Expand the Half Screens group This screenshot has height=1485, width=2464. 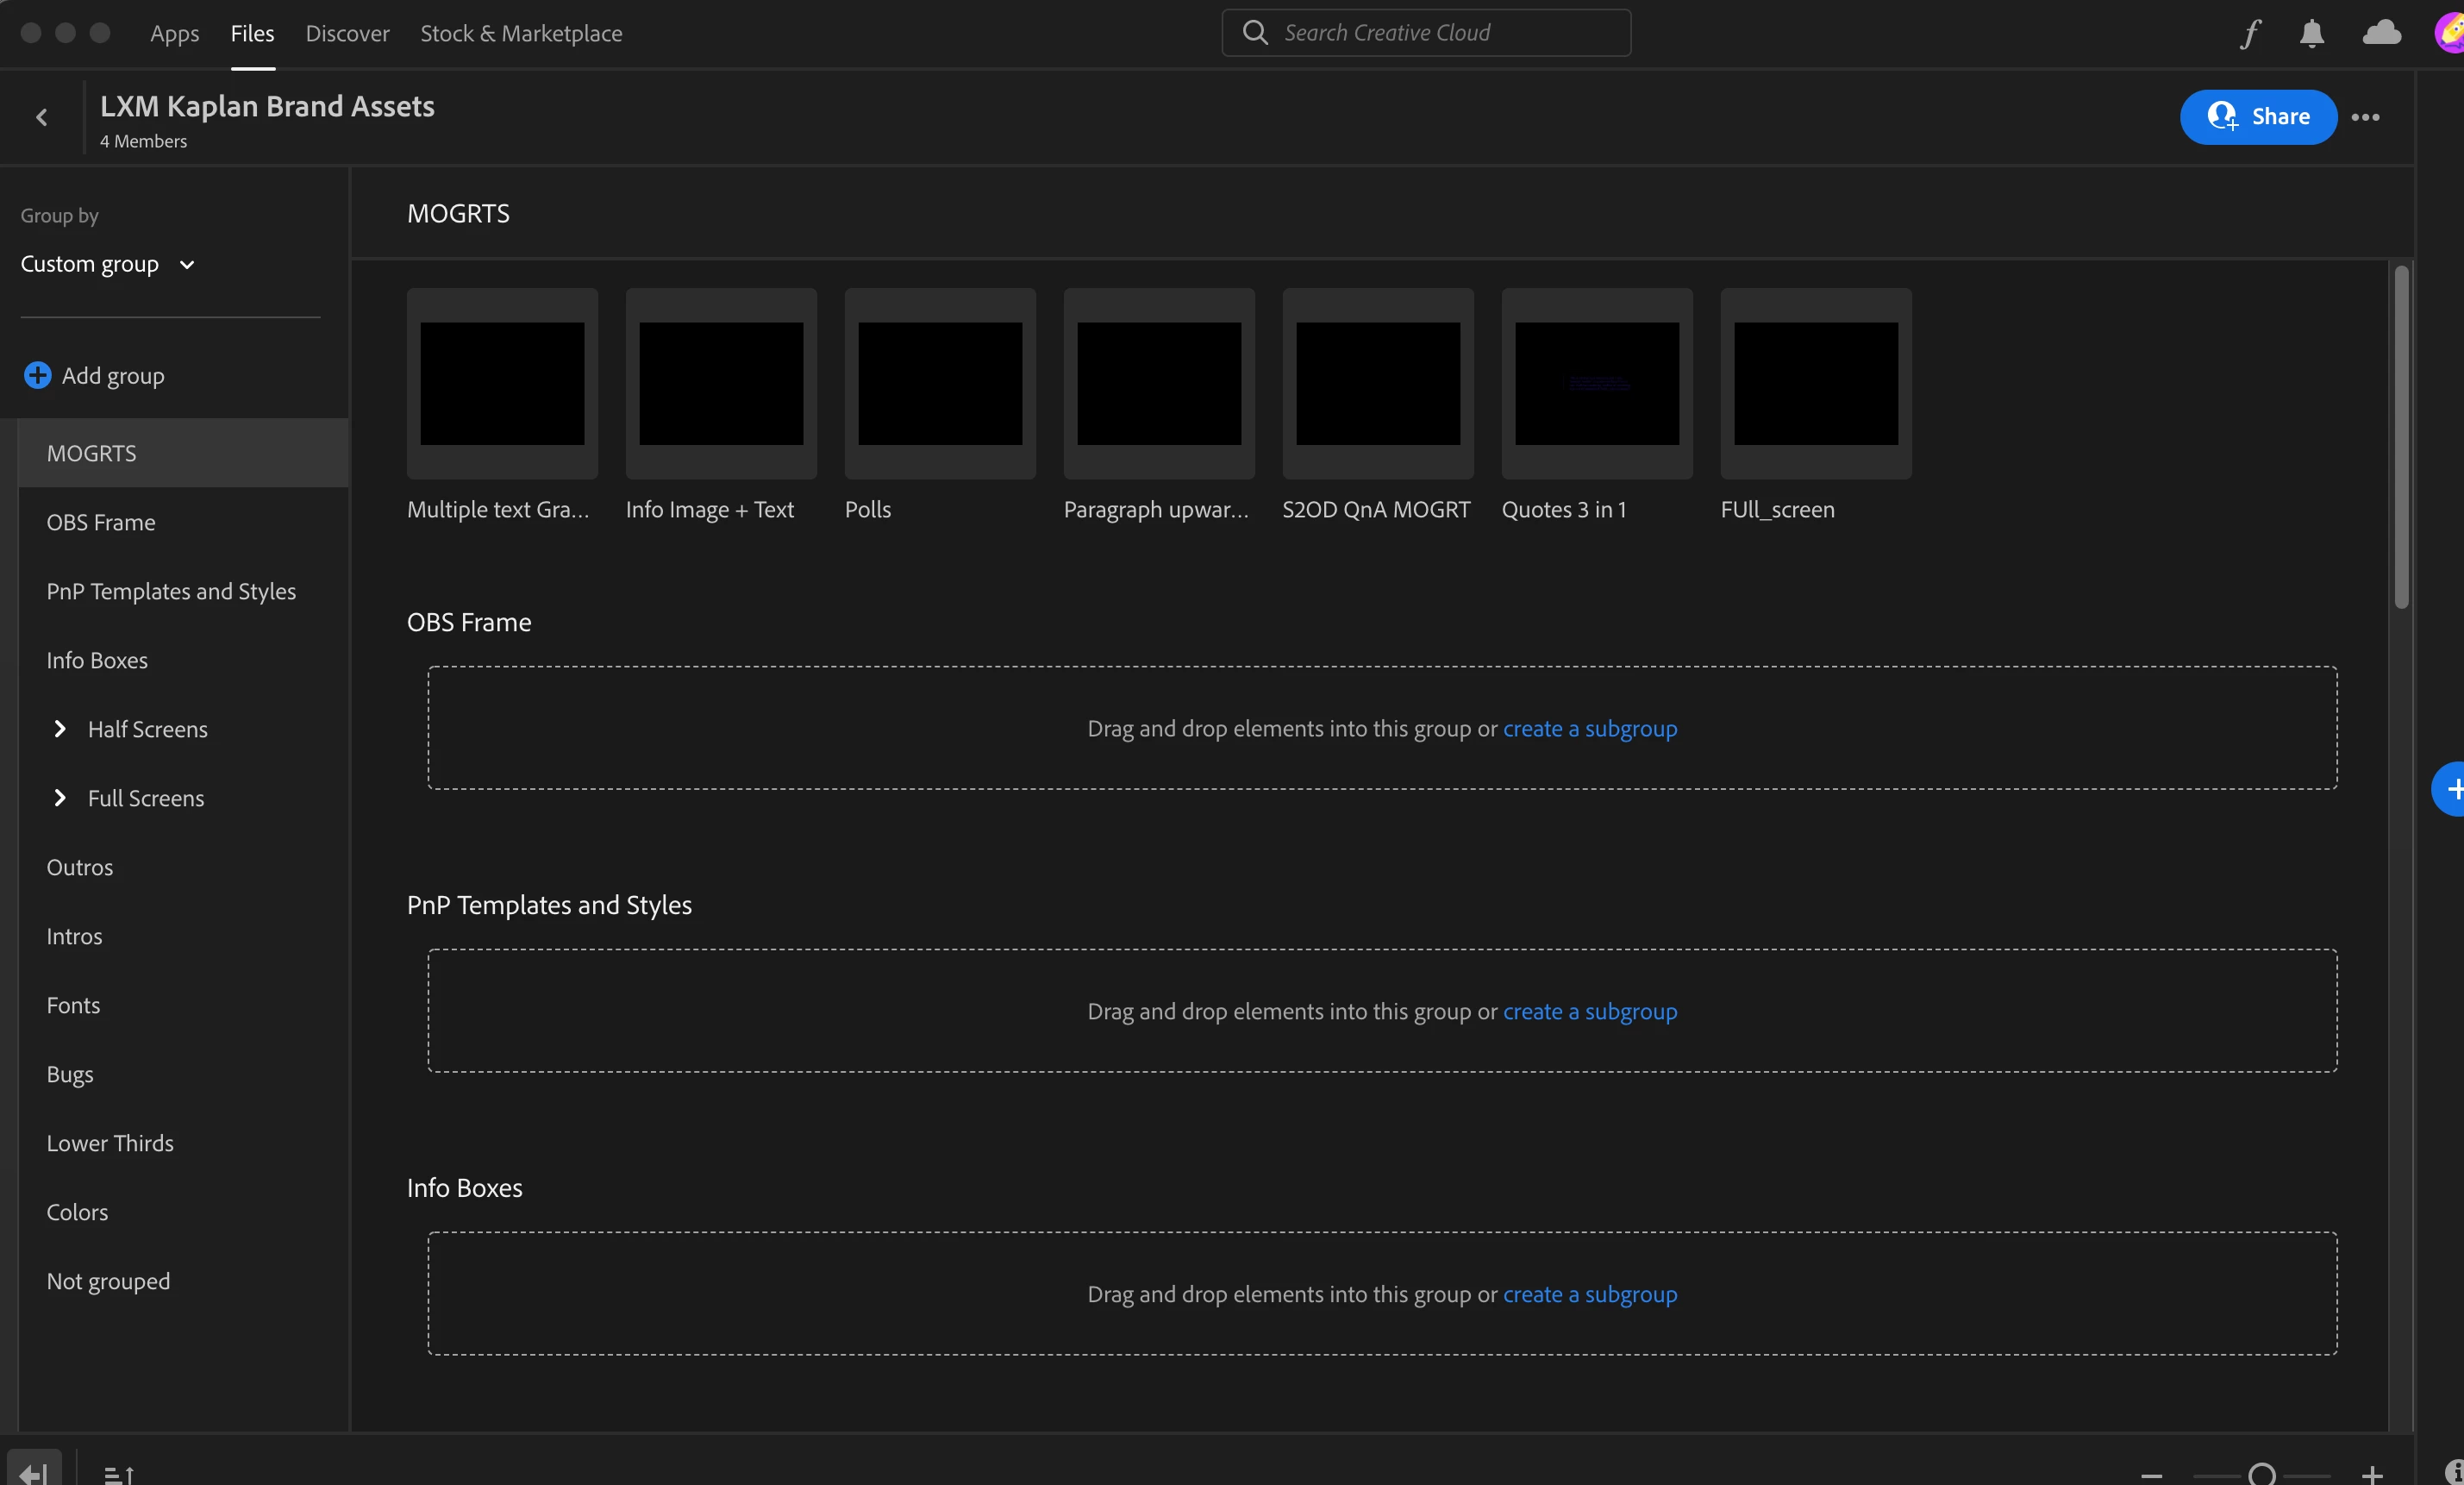click(60, 729)
